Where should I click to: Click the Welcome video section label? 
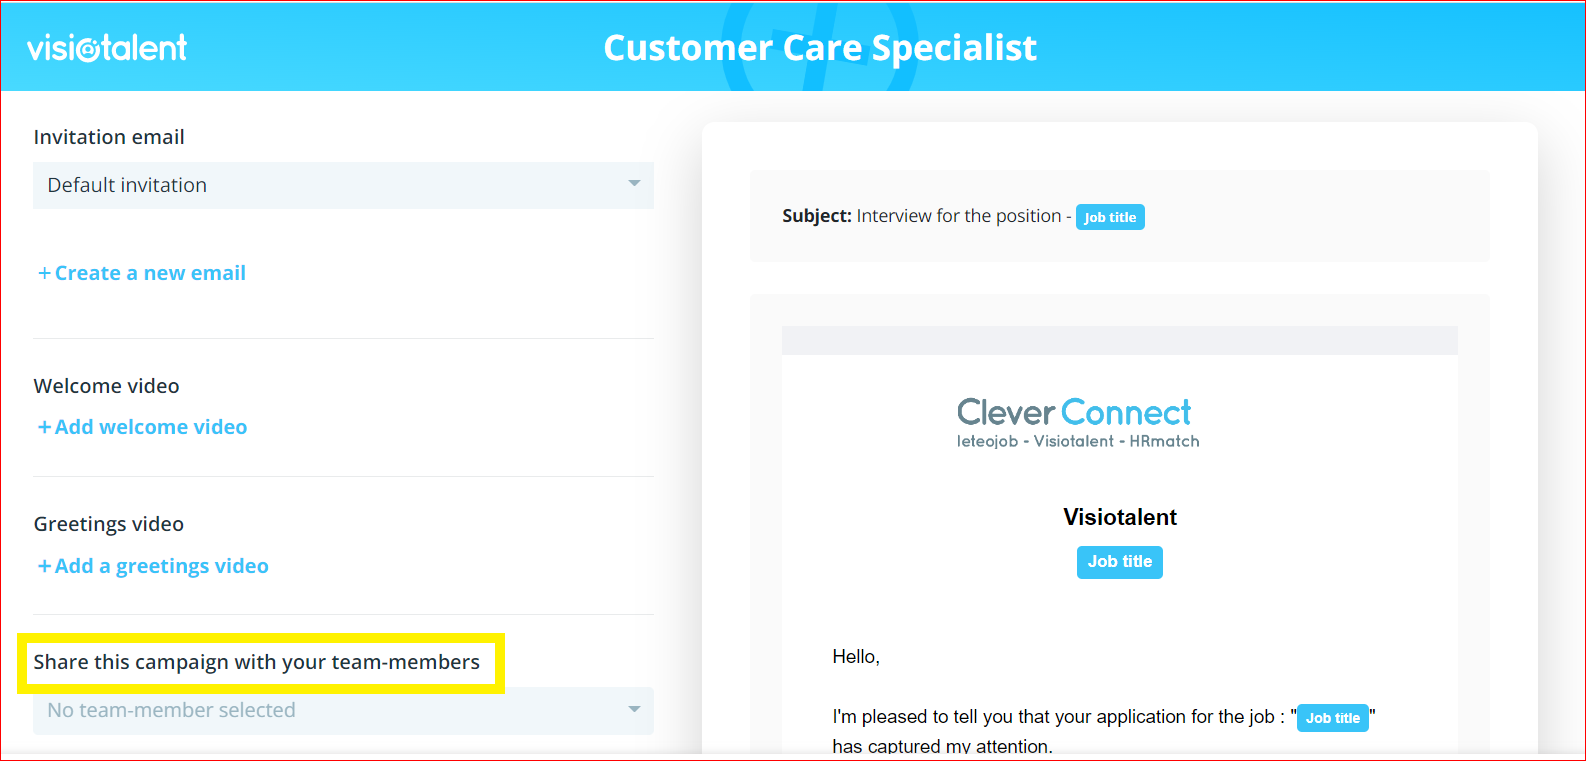107,386
